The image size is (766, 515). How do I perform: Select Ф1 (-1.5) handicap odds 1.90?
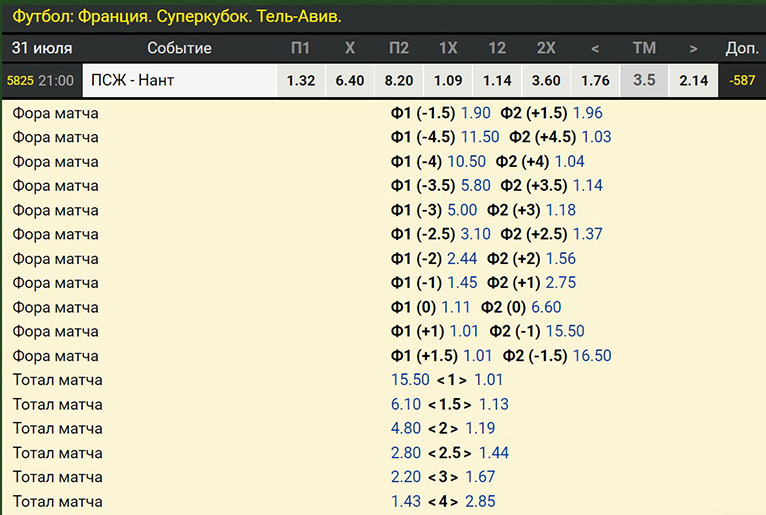pyautogui.click(x=475, y=113)
